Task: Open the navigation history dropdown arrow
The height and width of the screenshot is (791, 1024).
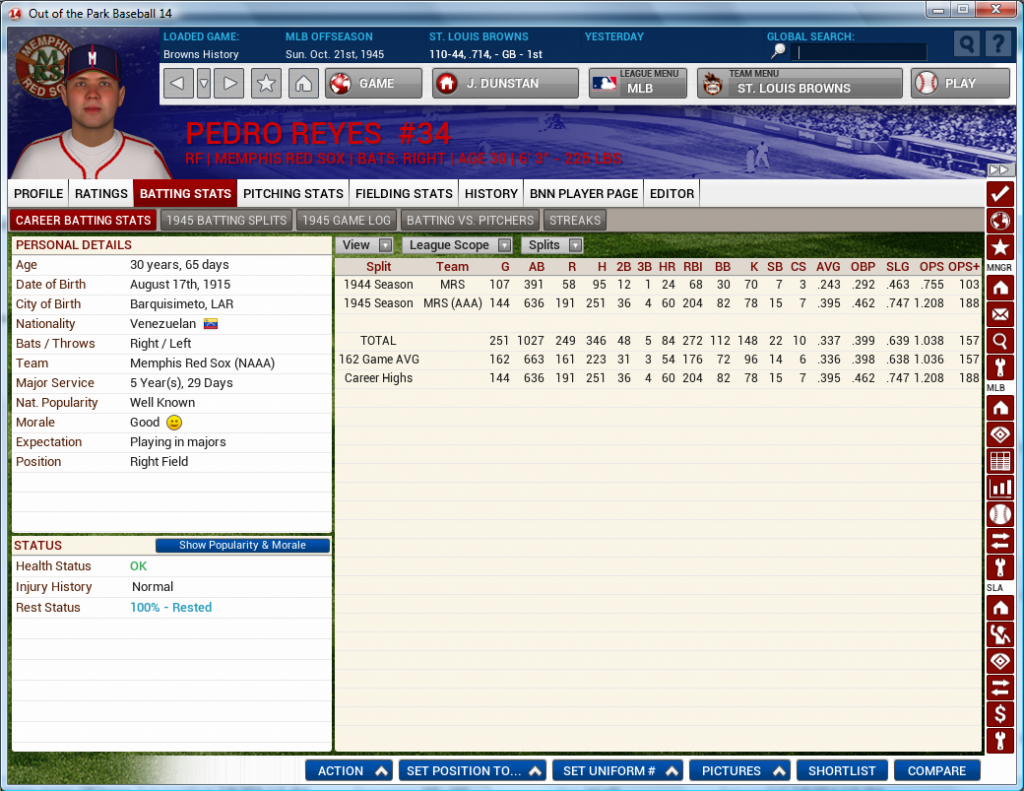Action: (x=204, y=84)
